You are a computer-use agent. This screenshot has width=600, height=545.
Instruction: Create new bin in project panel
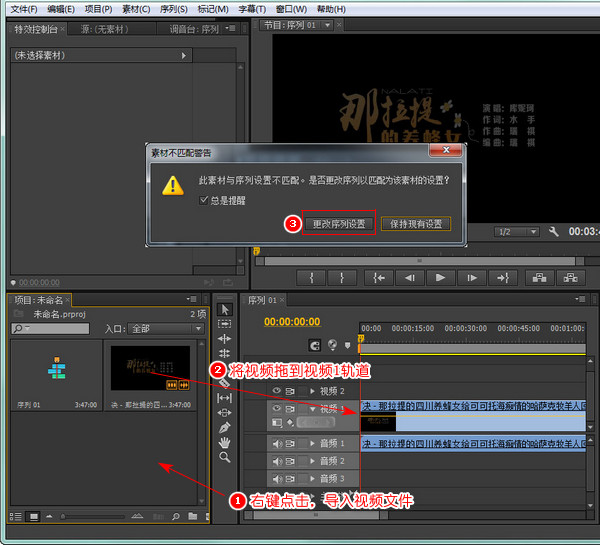coord(193,517)
